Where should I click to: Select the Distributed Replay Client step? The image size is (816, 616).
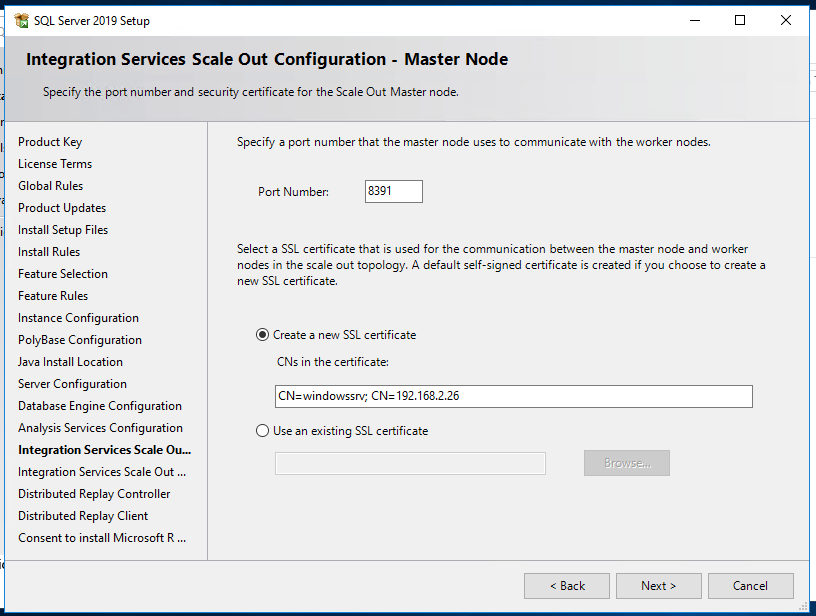click(83, 516)
